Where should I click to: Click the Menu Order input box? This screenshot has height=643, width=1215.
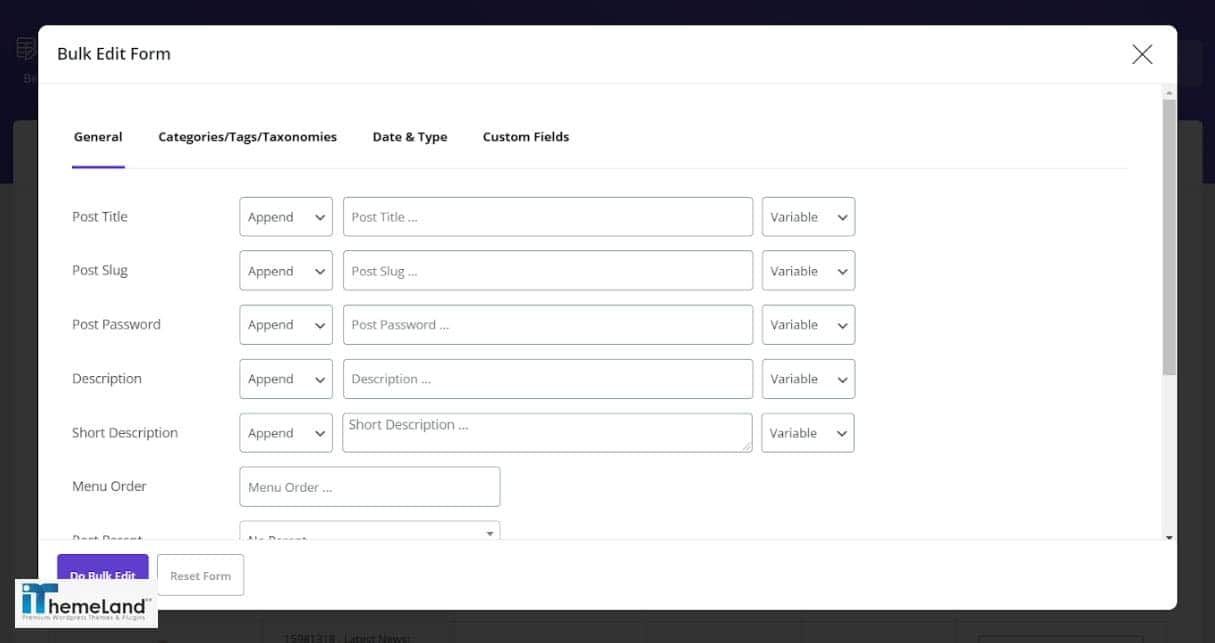click(x=369, y=486)
